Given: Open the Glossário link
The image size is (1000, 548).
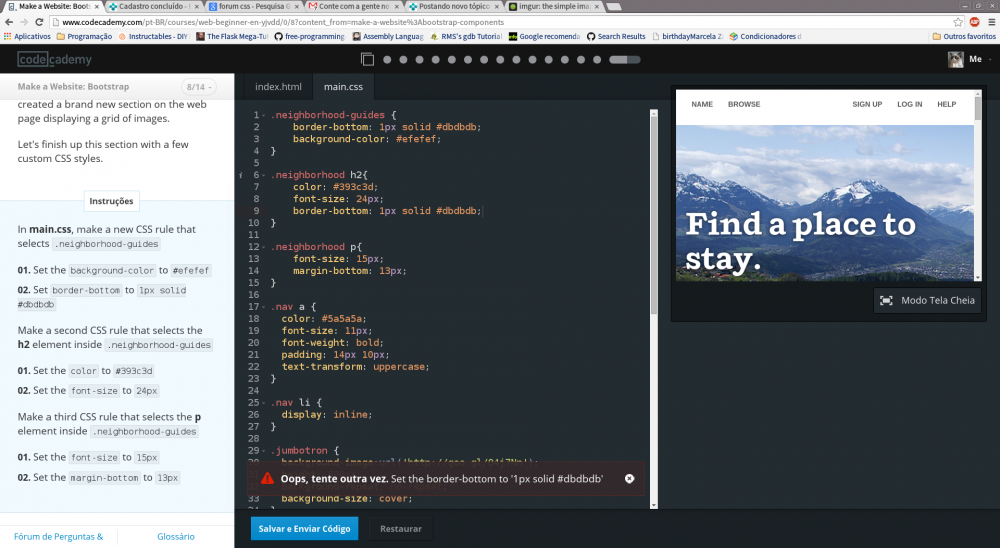Looking at the screenshot, I should coord(175,536).
